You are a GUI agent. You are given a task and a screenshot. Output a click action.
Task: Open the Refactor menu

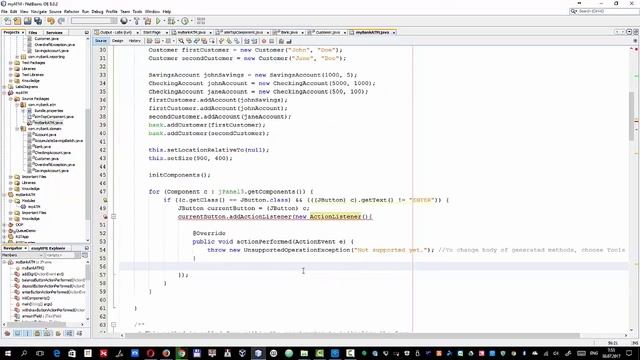[71, 11]
